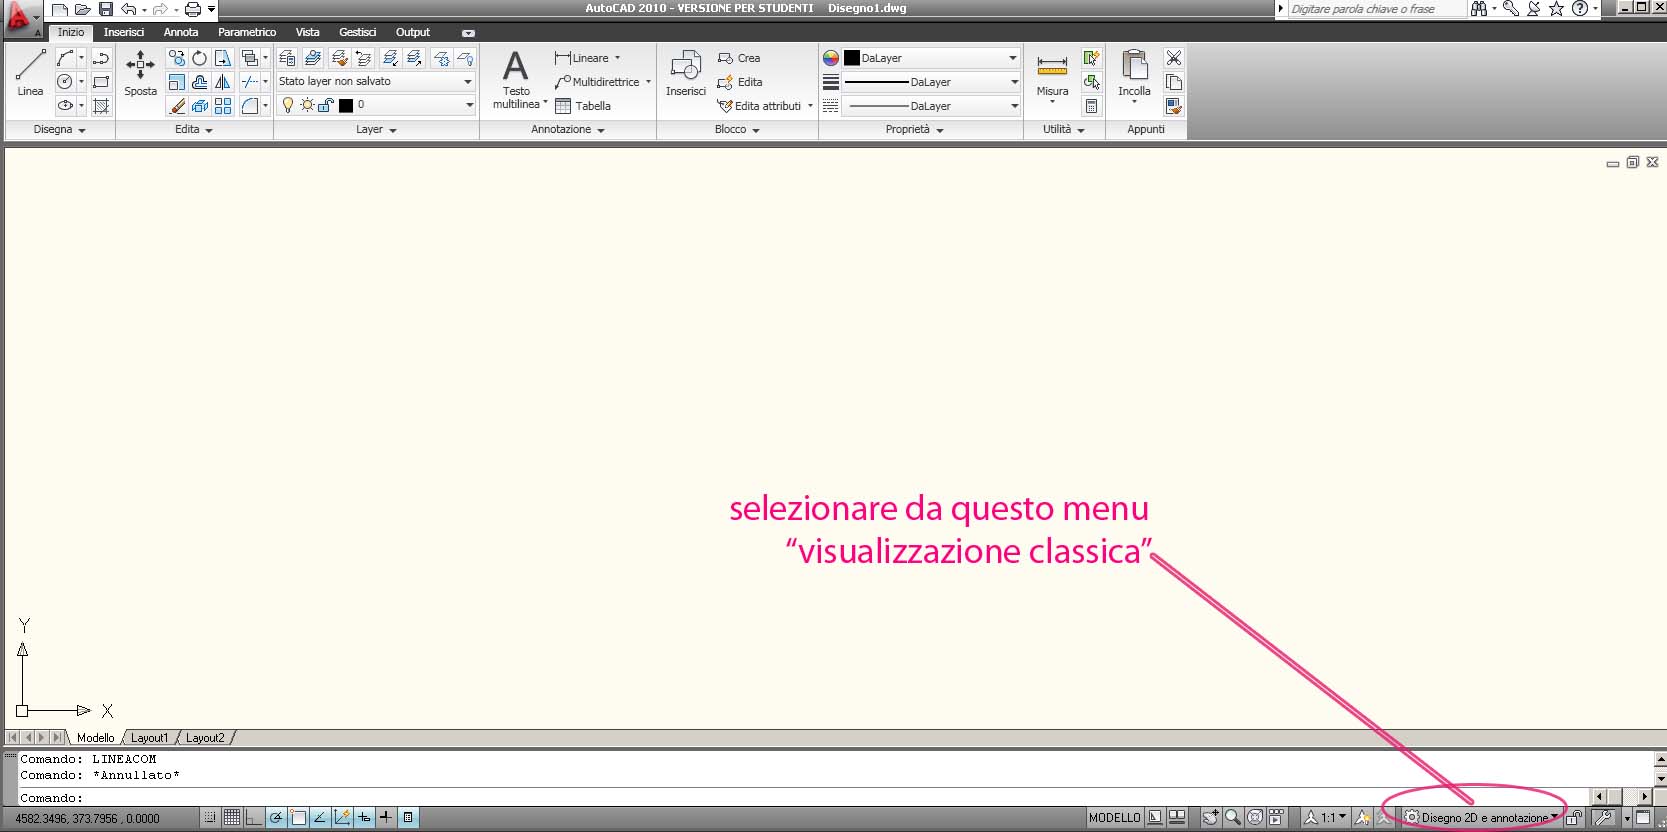The image size is (1667, 832).
Task: Choose the Erase tool icon
Action: tap(177, 106)
